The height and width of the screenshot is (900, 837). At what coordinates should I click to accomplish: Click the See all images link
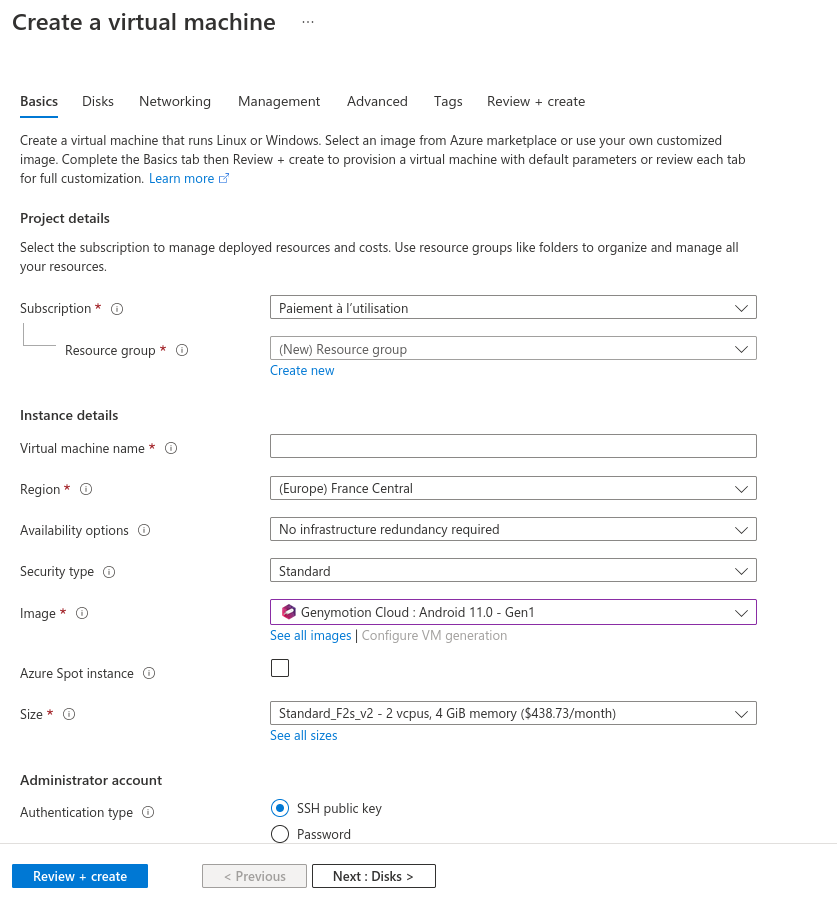coord(308,635)
